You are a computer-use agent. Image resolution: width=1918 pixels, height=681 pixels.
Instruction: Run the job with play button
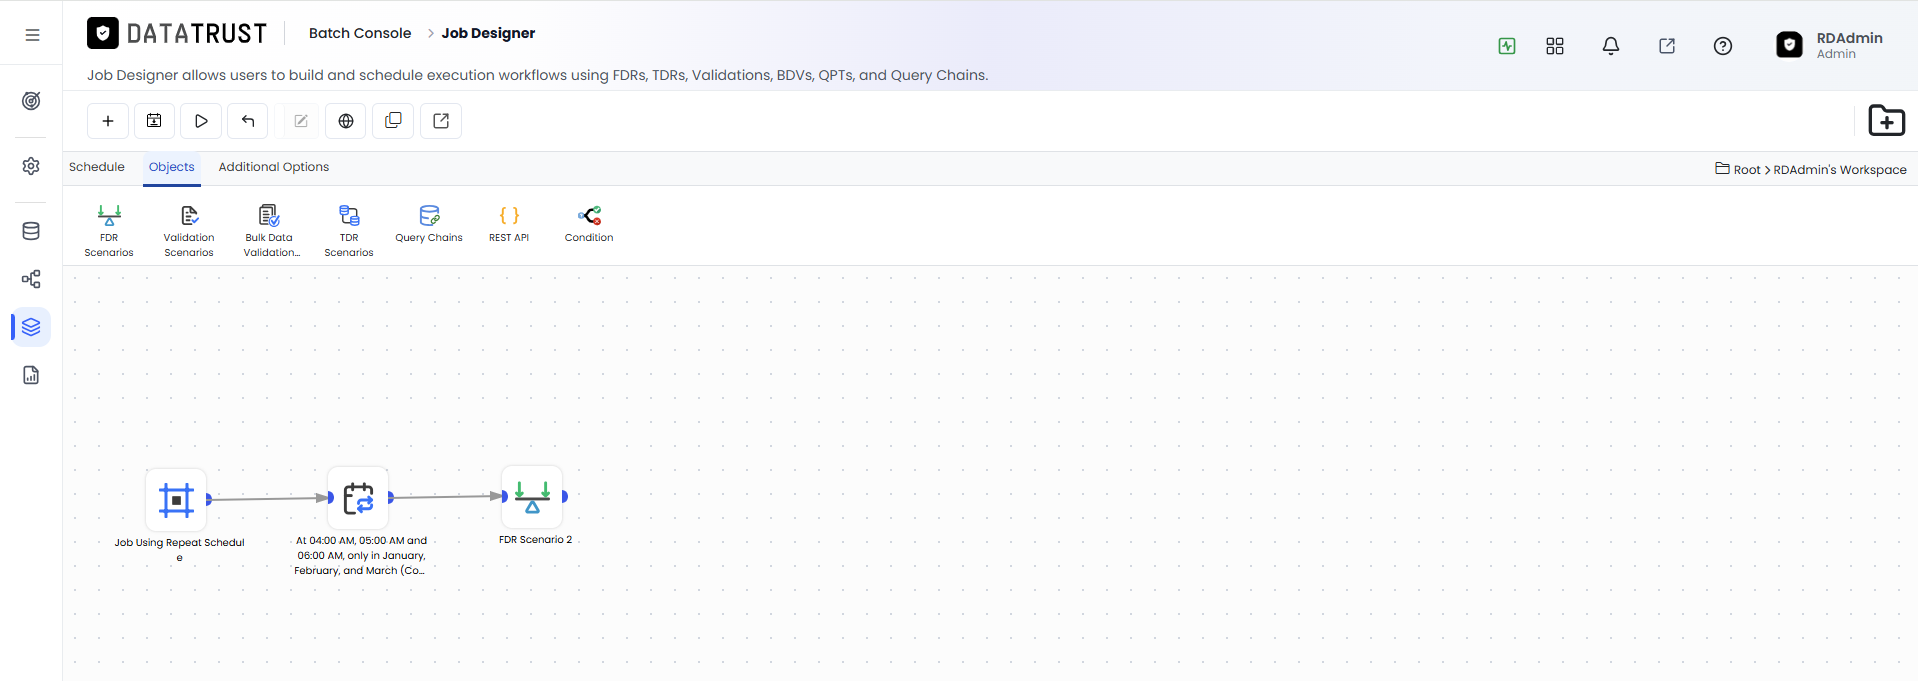tap(201, 121)
